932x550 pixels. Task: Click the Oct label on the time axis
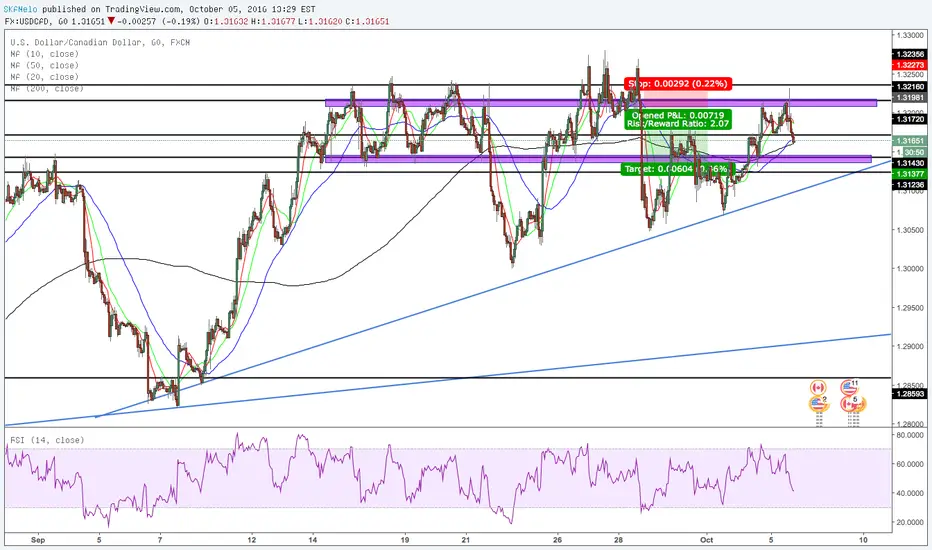point(706,540)
